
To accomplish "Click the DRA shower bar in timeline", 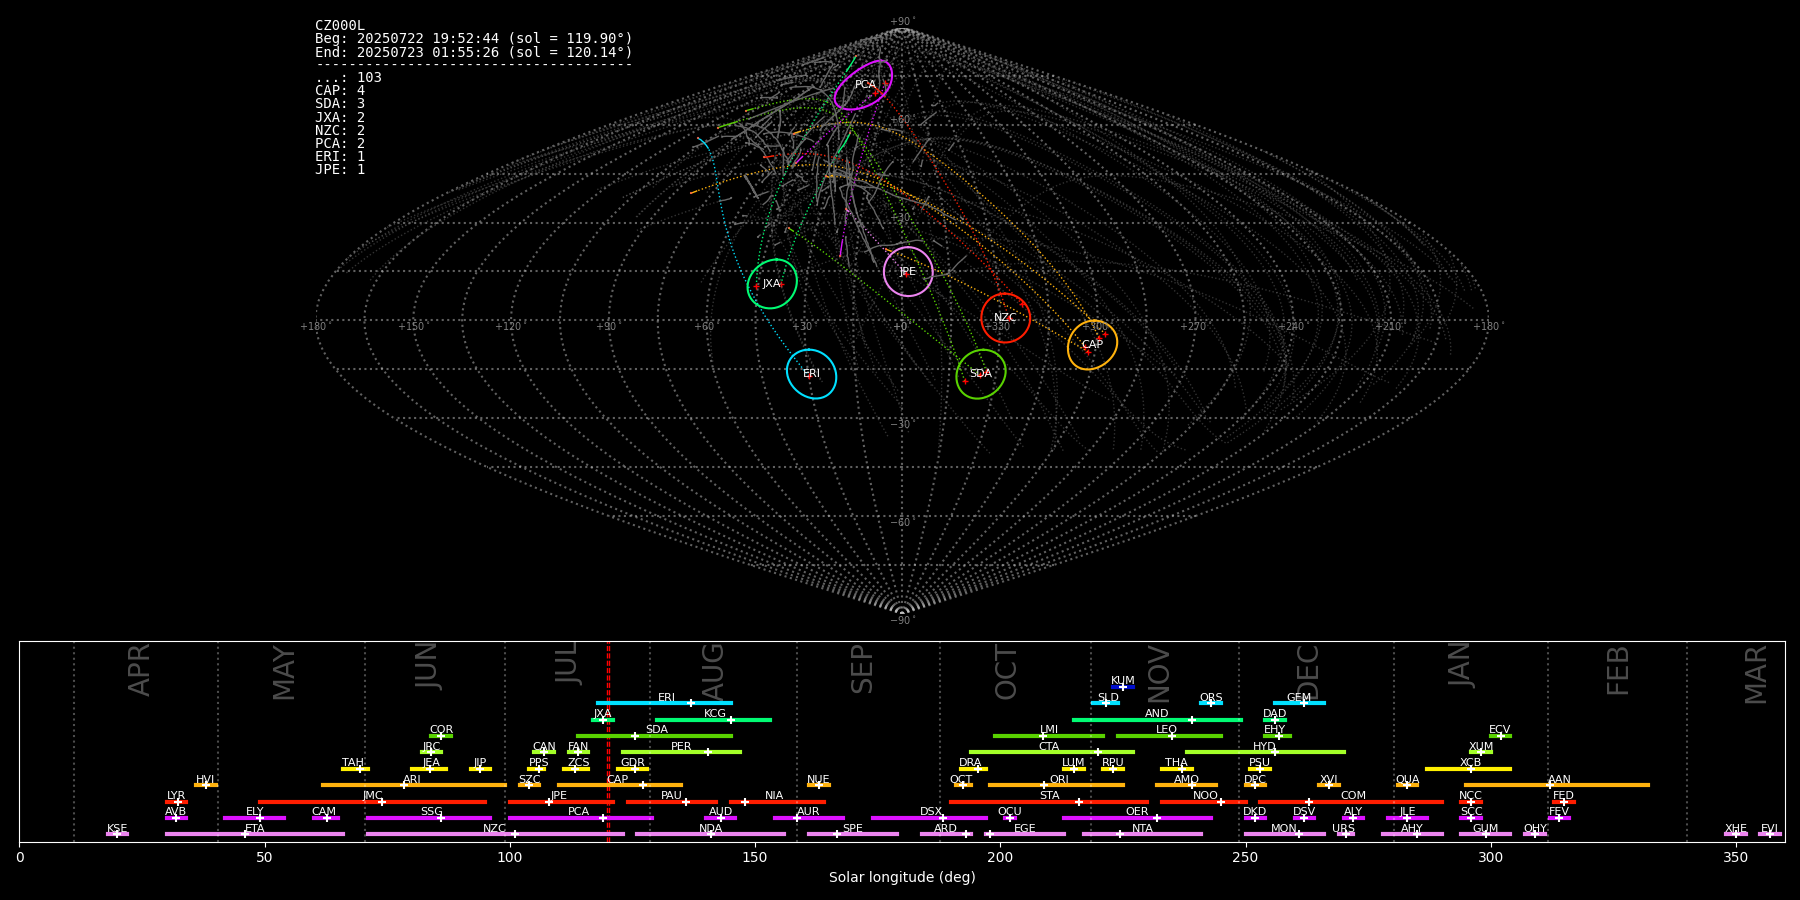I will [x=973, y=769].
